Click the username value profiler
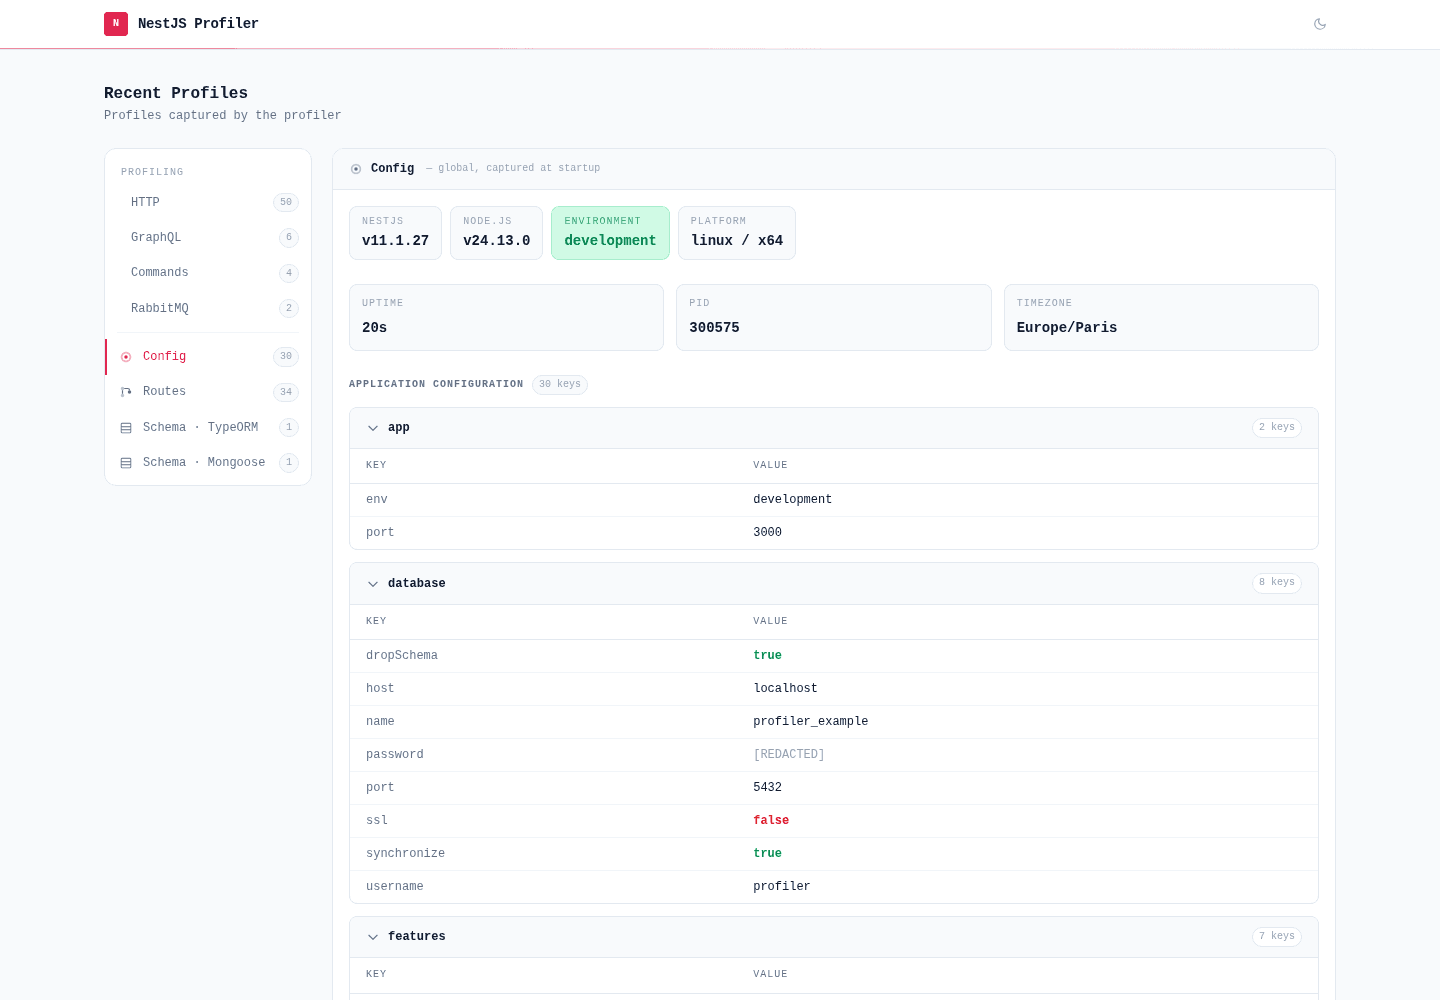Screen dimensions: 1440x1000 pyautogui.click(x=782, y=887)
